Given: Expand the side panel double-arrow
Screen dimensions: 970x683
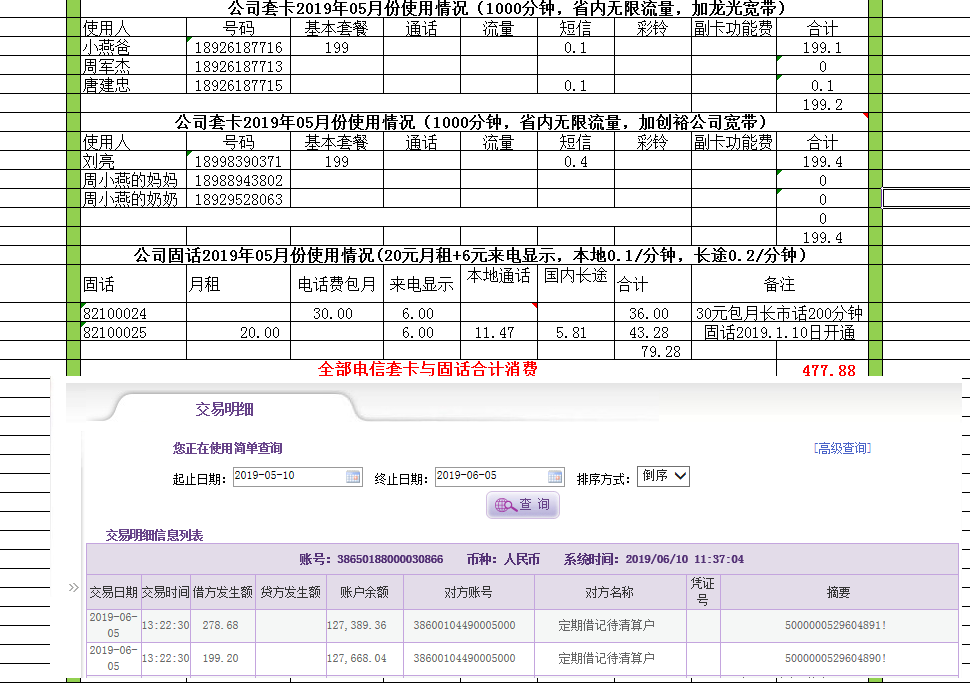Looking at the screenshot, I should click(73, 587).
